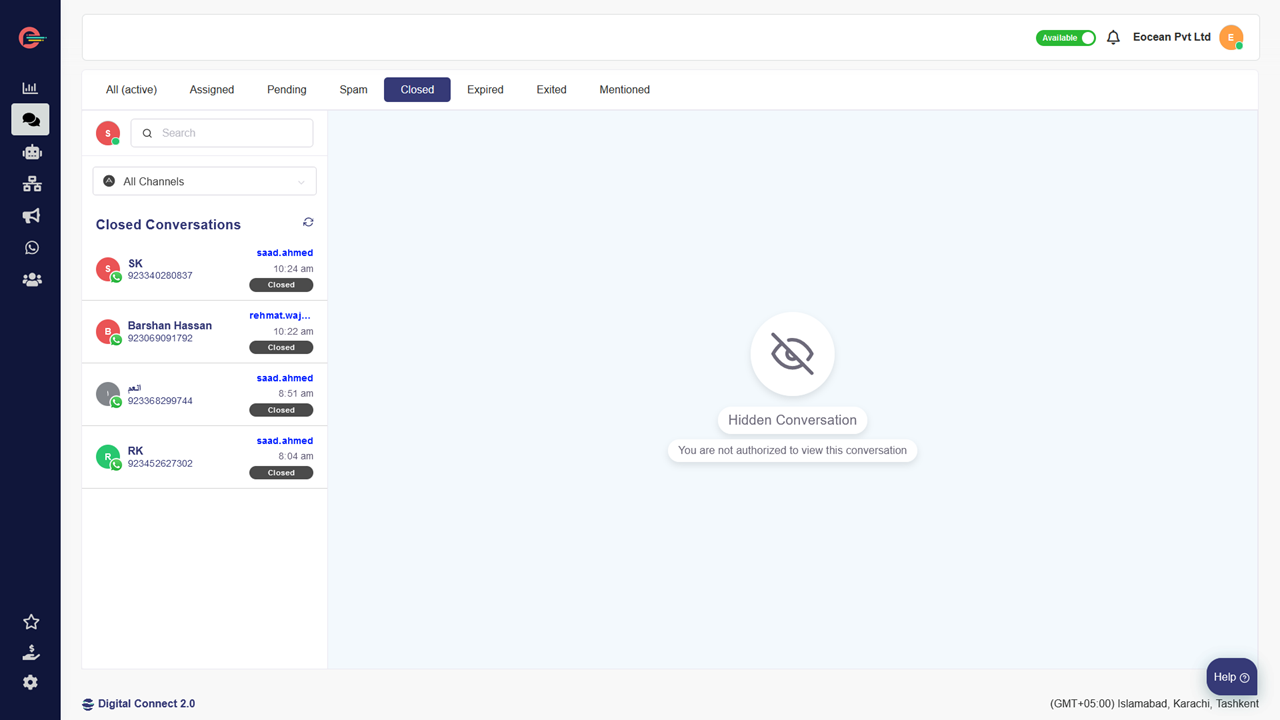
Task: Switch to the Mentioned tab
Action: tap(624, 90)
